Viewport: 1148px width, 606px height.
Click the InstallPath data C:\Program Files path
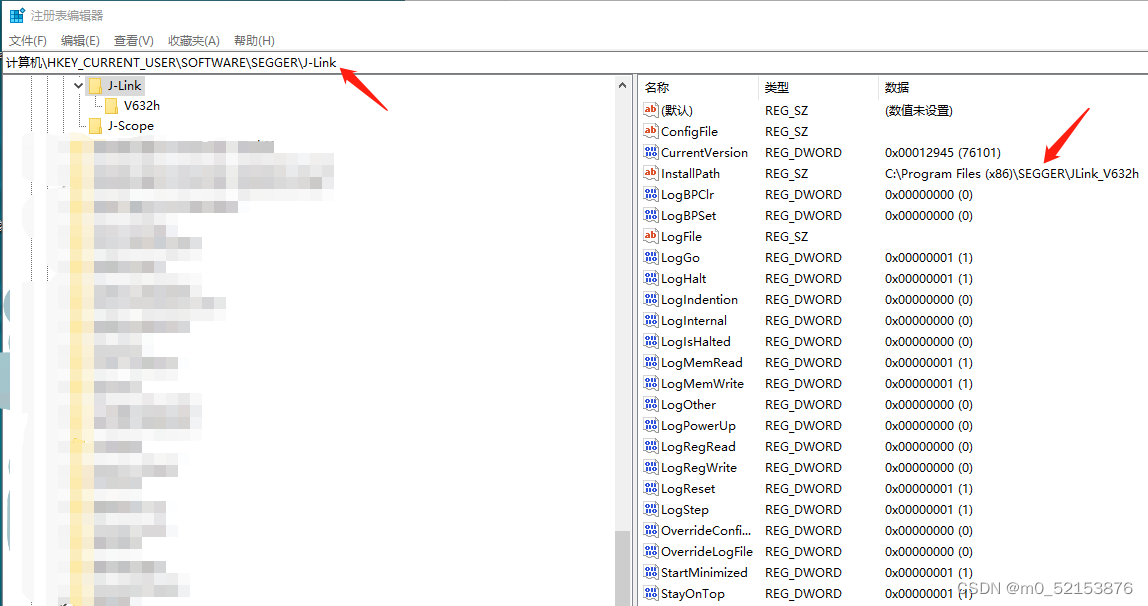tap(1012, 174)
